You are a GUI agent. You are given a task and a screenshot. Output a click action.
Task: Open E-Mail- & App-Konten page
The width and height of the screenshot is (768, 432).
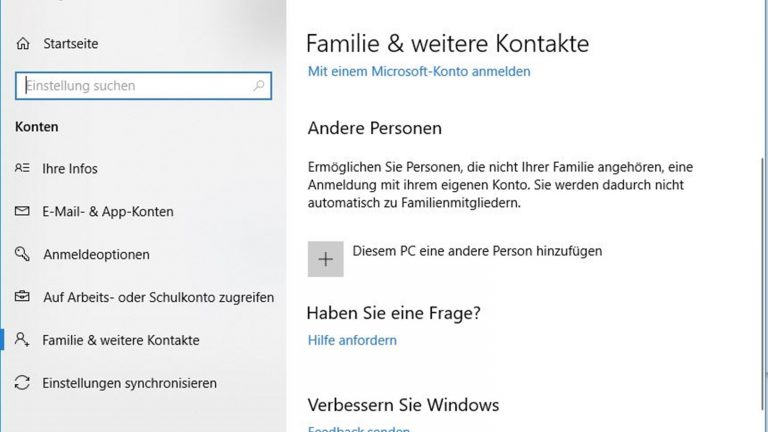pos(108,212)
